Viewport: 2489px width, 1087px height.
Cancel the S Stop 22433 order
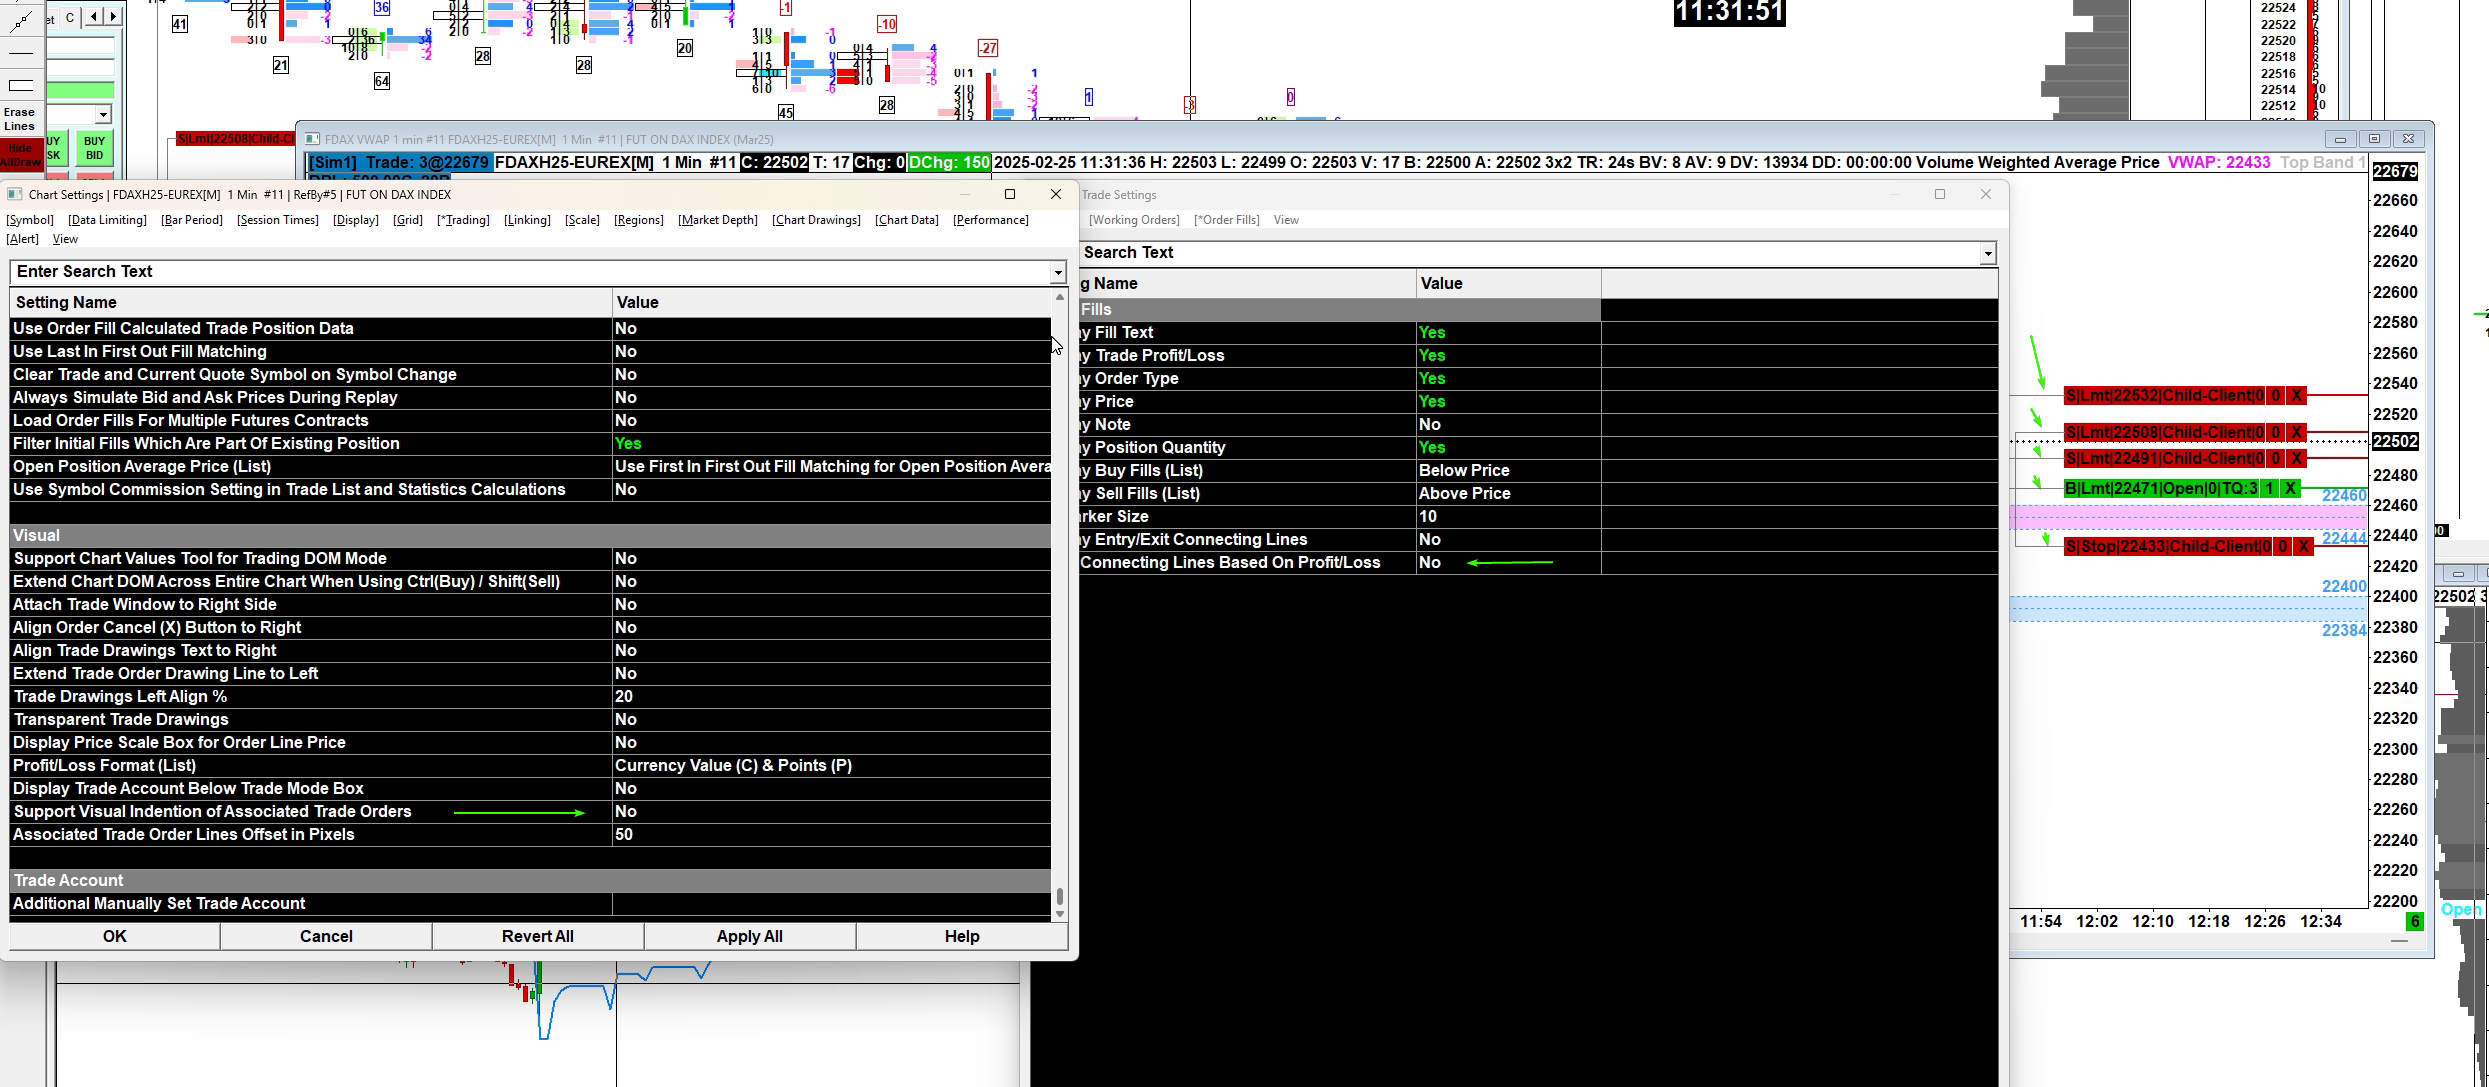pos(2304,547)
